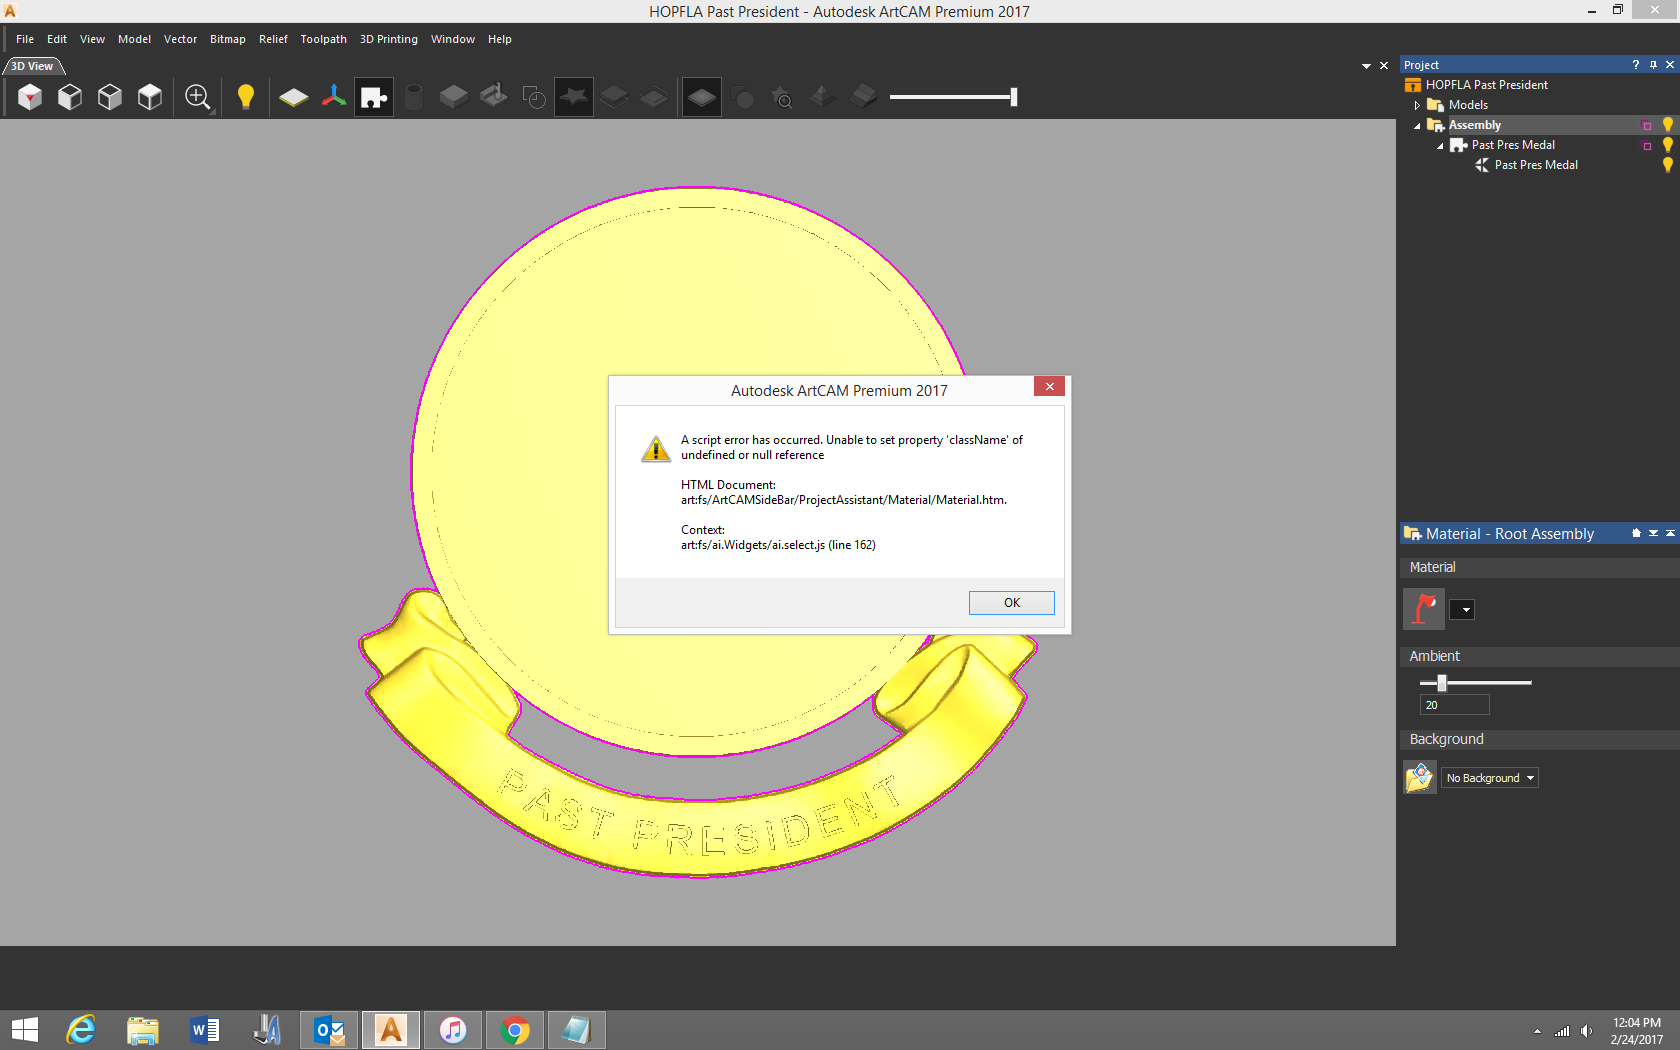Image resolution: width=1680 pixels, height=1050 pixels.
Task: Click the background image icon in Material panel
Action: click(x=1419, y=777)
